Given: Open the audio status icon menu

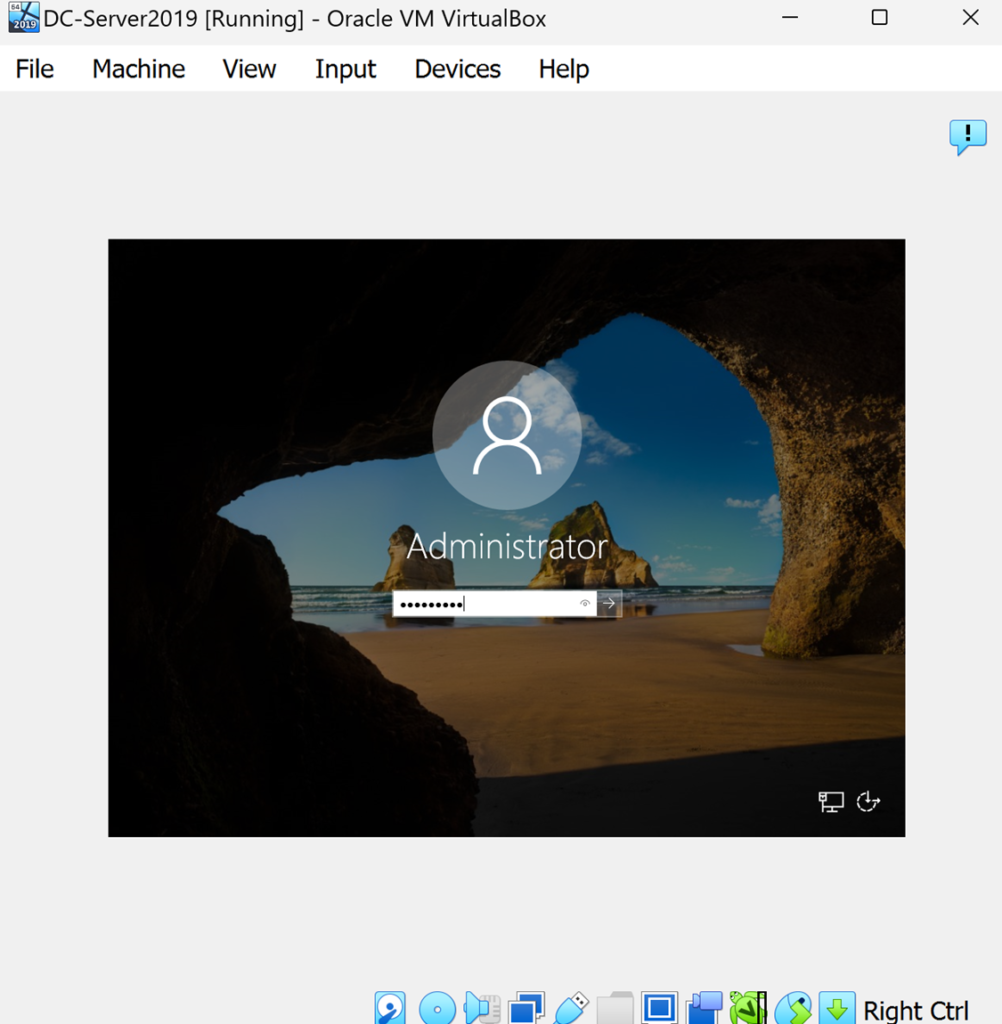Looking at the screenshot, I should [x=482, y=1008].
